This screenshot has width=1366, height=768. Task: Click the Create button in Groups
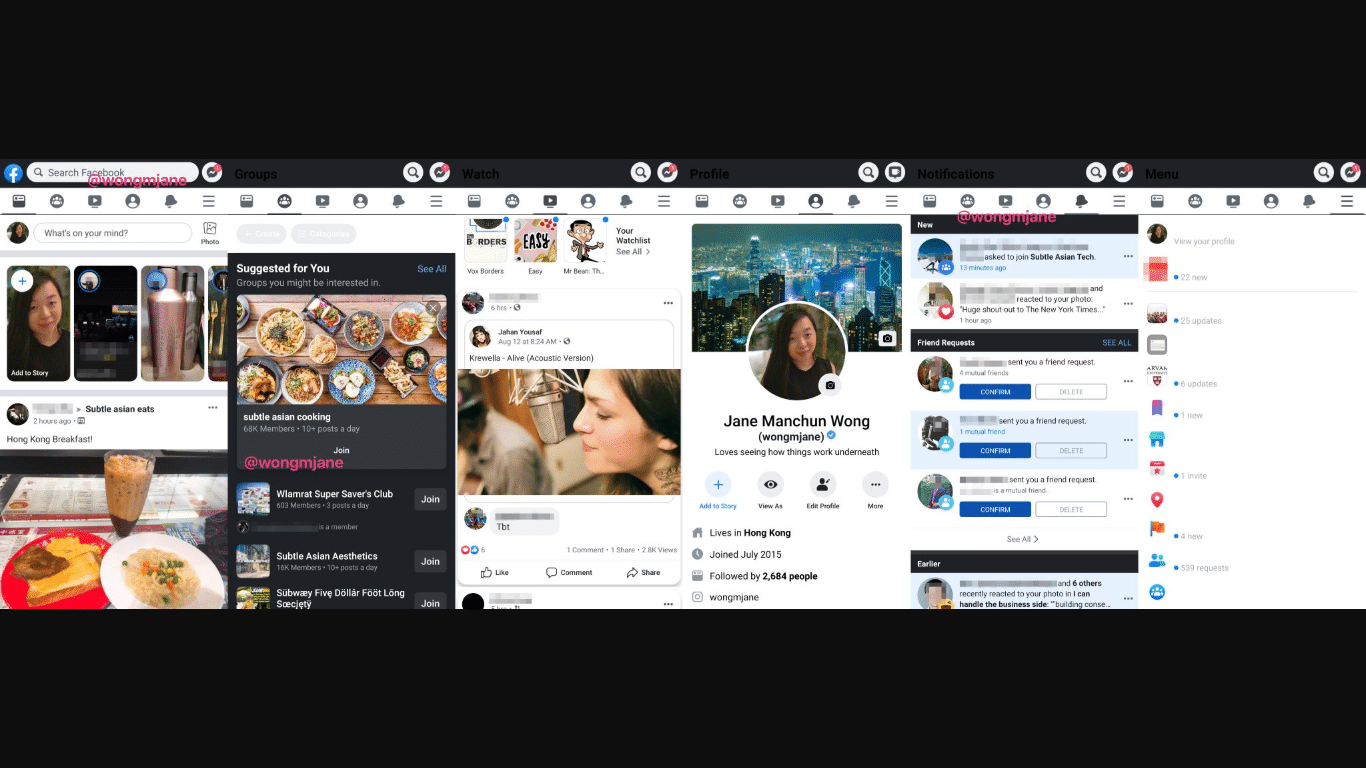tap(261, 234)
